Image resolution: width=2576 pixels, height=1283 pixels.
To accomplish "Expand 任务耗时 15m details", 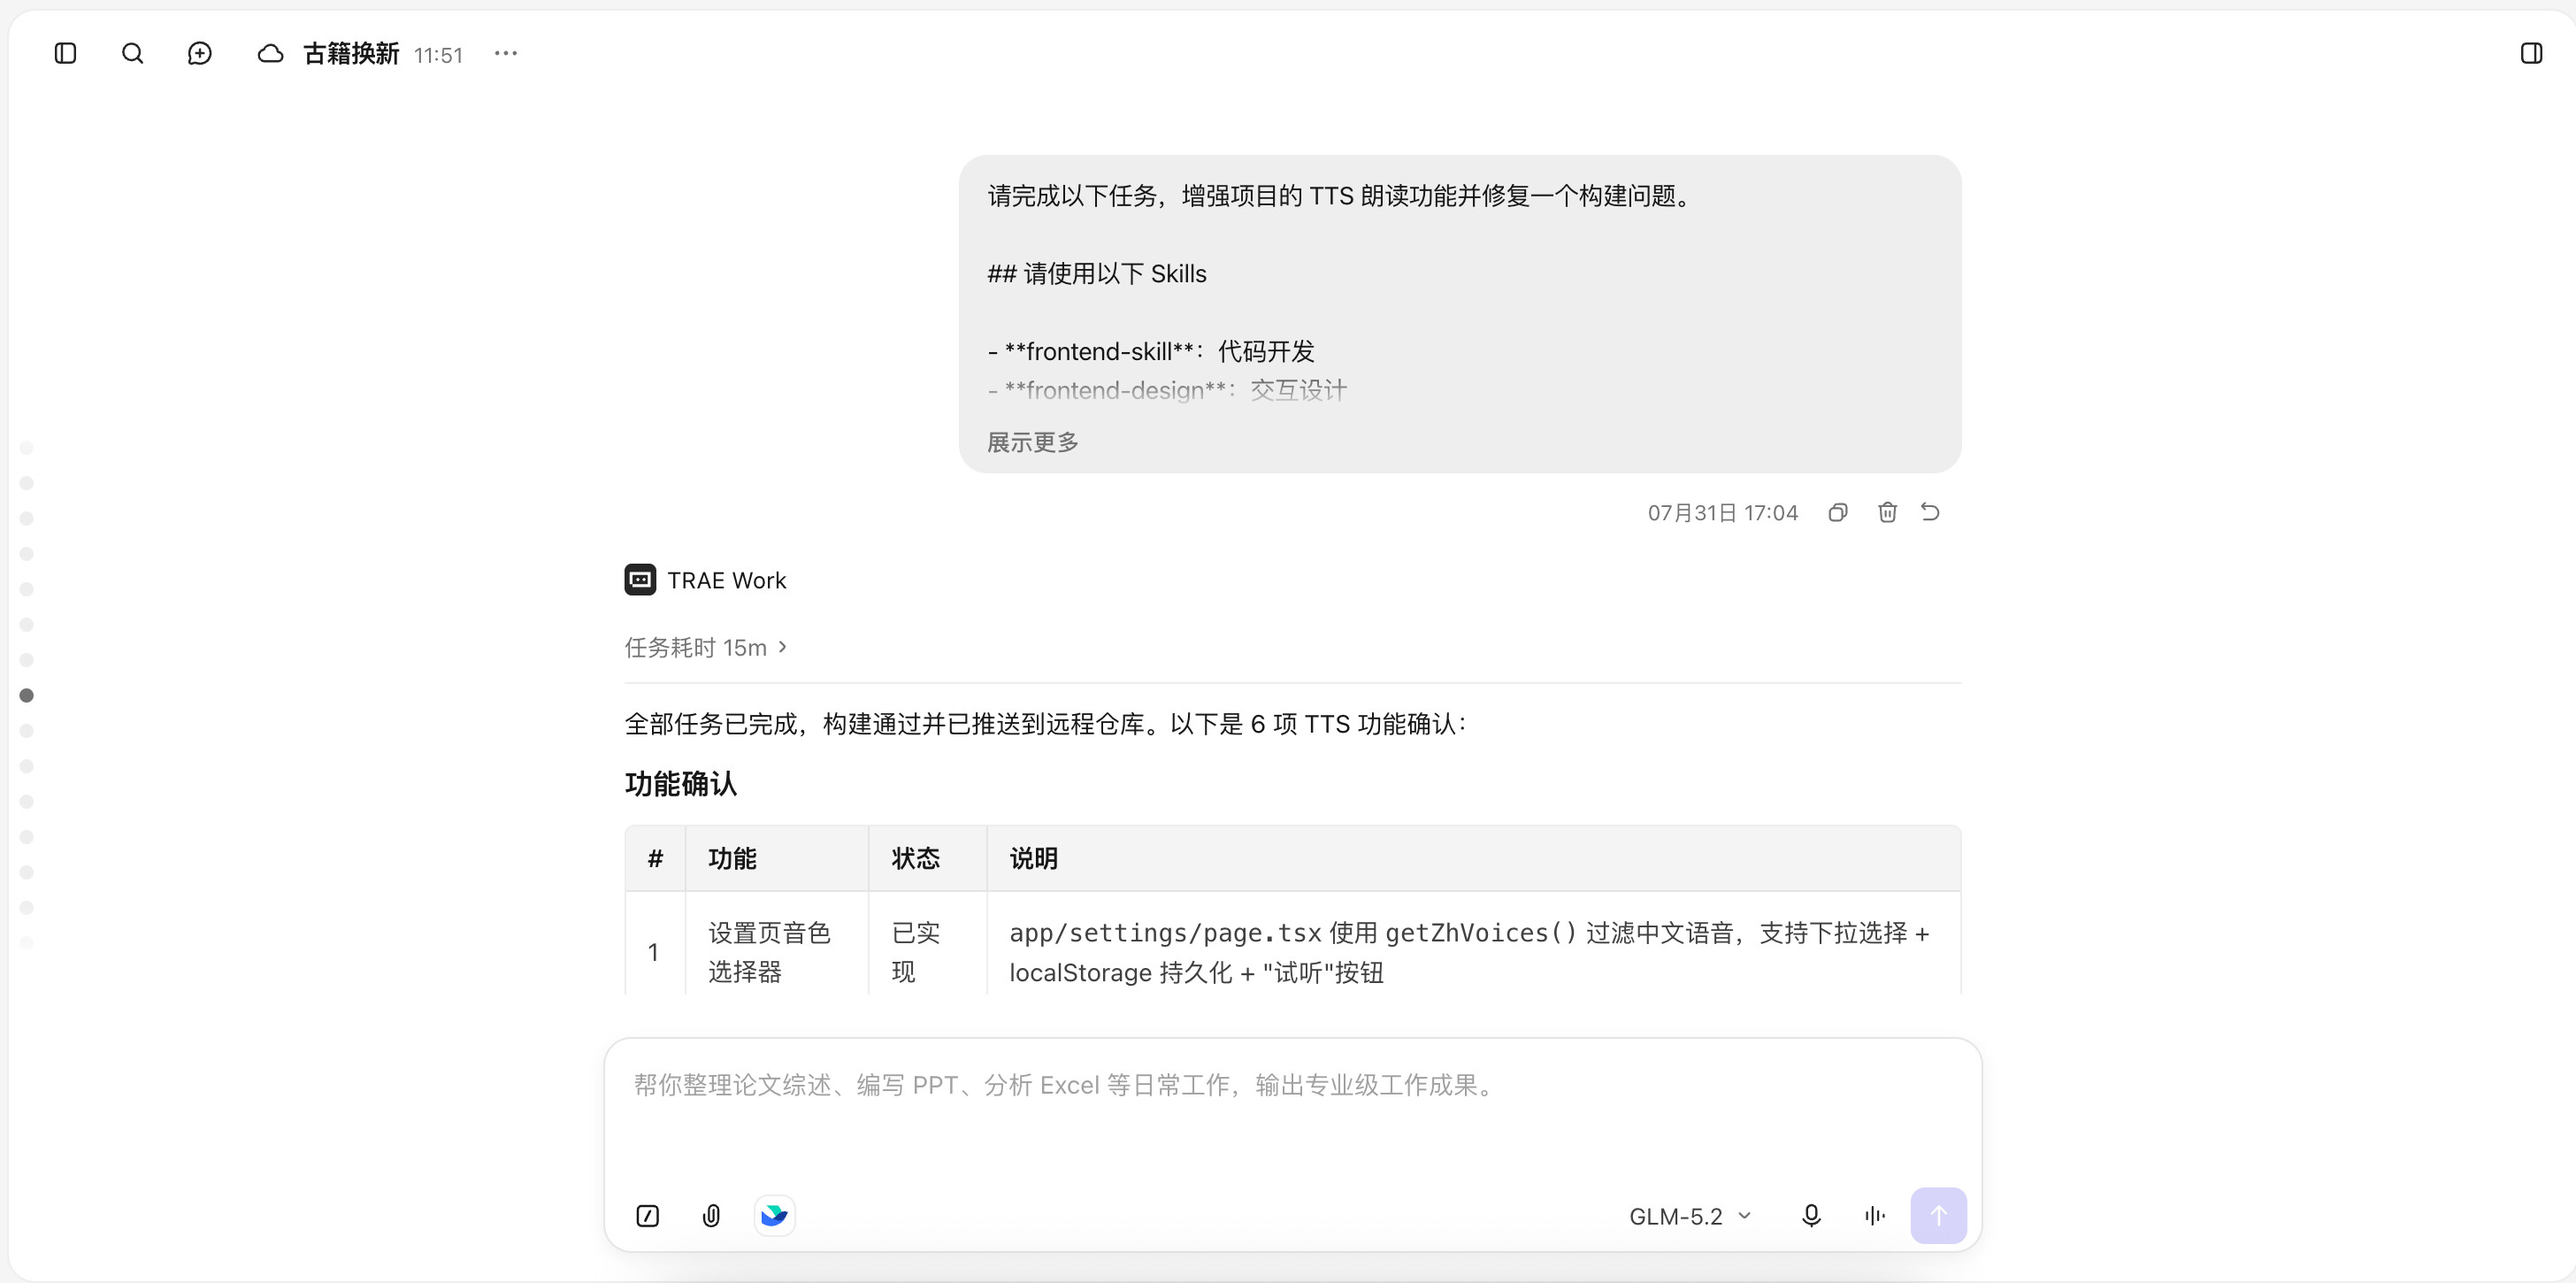I will (706, 648).
